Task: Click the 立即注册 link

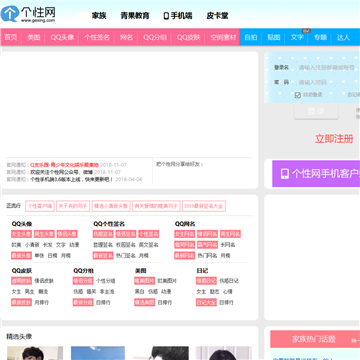Action: 334,139
